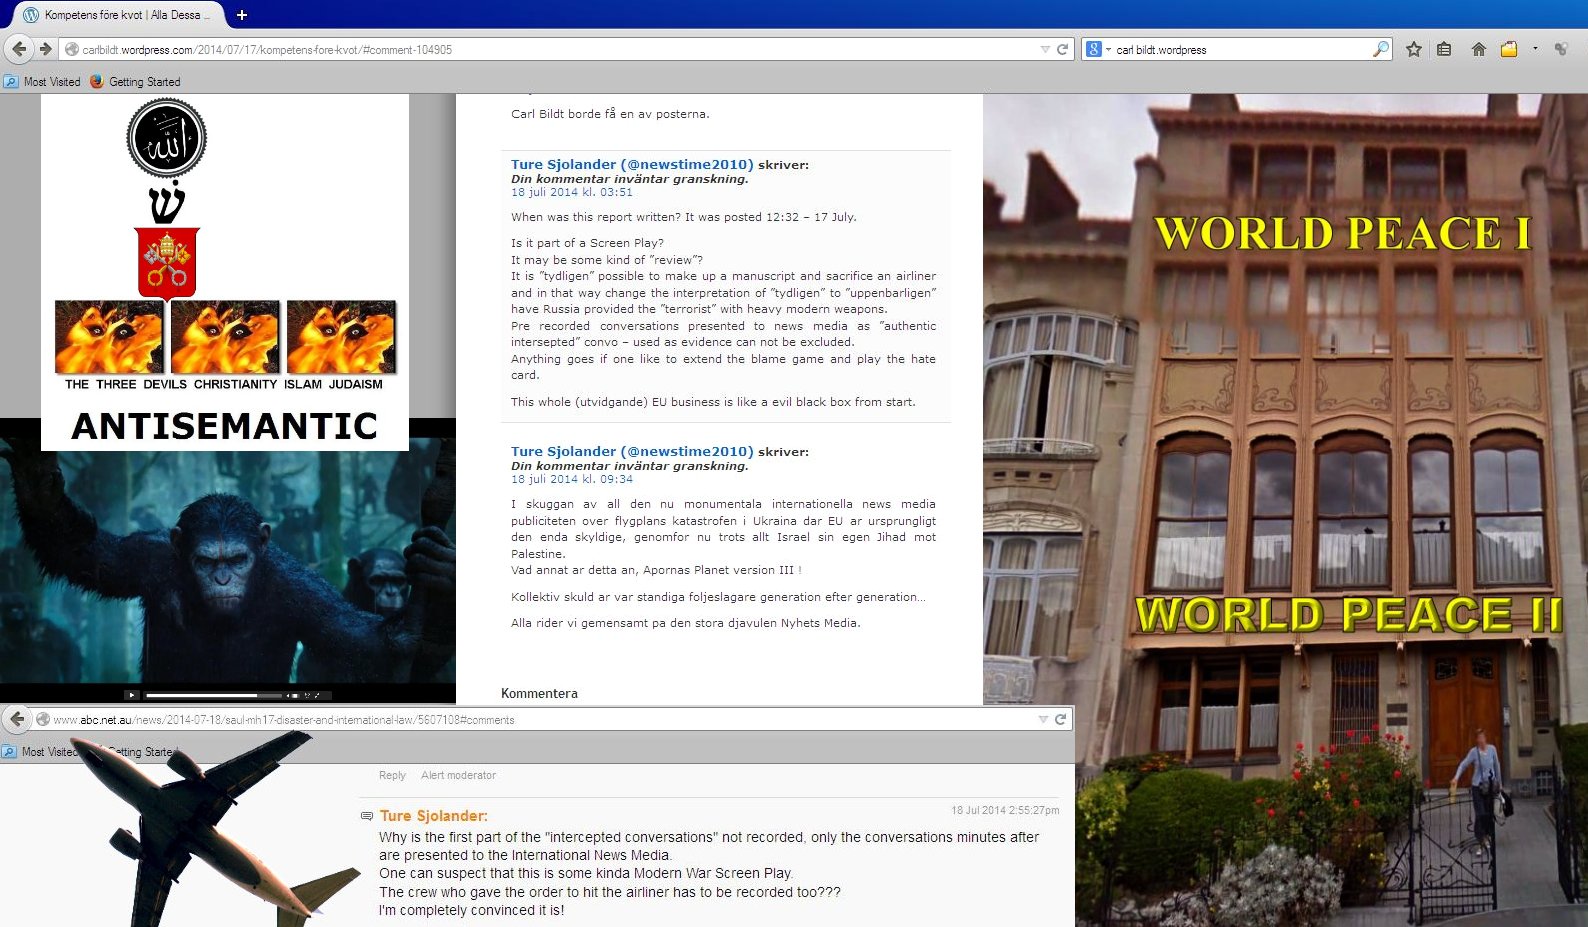Open the top address bar history dropdown arrow
1588x927 pixels.
click(x=1045, y=49)
